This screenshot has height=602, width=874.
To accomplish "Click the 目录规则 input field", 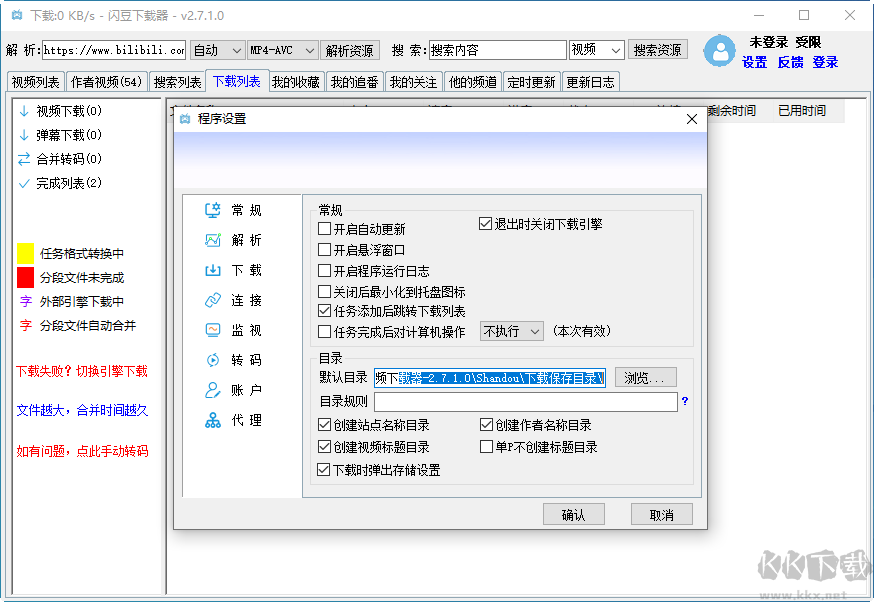I will pos(526,401).
